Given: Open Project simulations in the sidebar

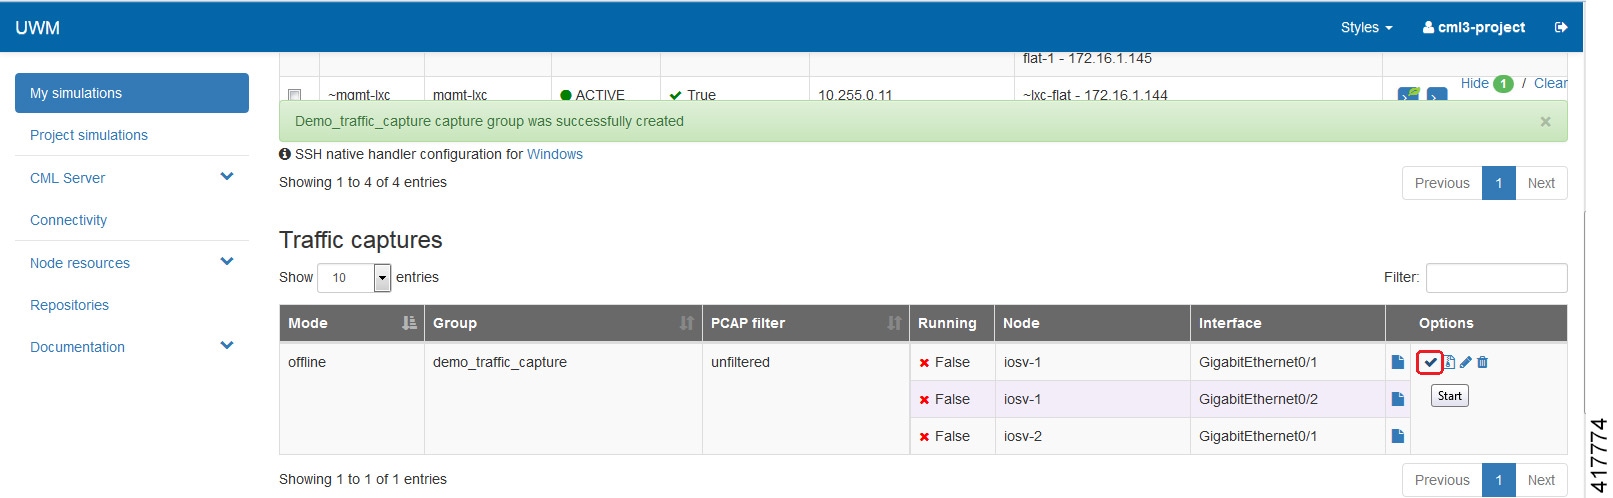Looking at the screenshot, I should click(x=89, y=135).
